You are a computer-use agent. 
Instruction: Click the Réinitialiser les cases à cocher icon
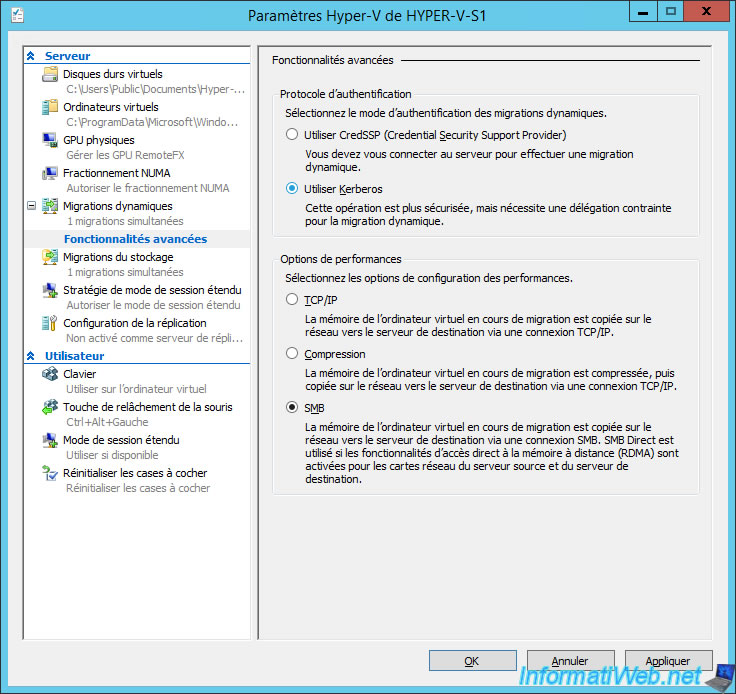(x=50, y=473)
